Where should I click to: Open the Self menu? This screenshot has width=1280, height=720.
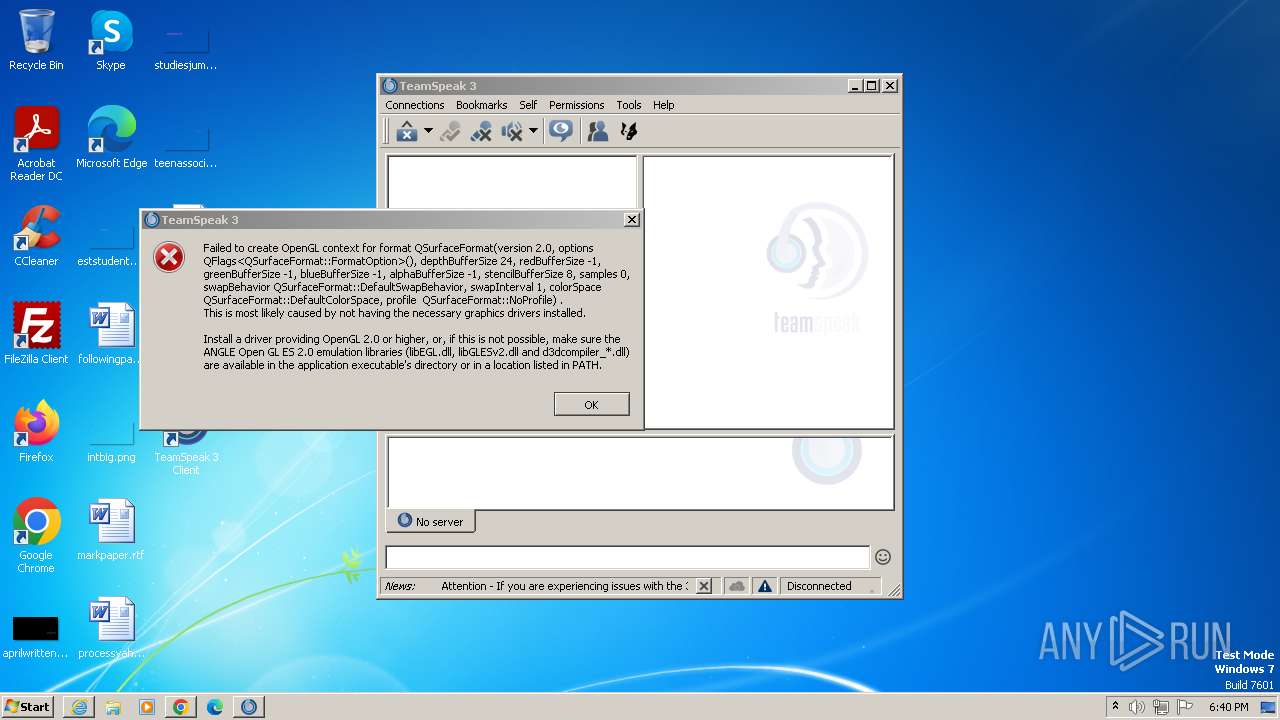(528, 105)
